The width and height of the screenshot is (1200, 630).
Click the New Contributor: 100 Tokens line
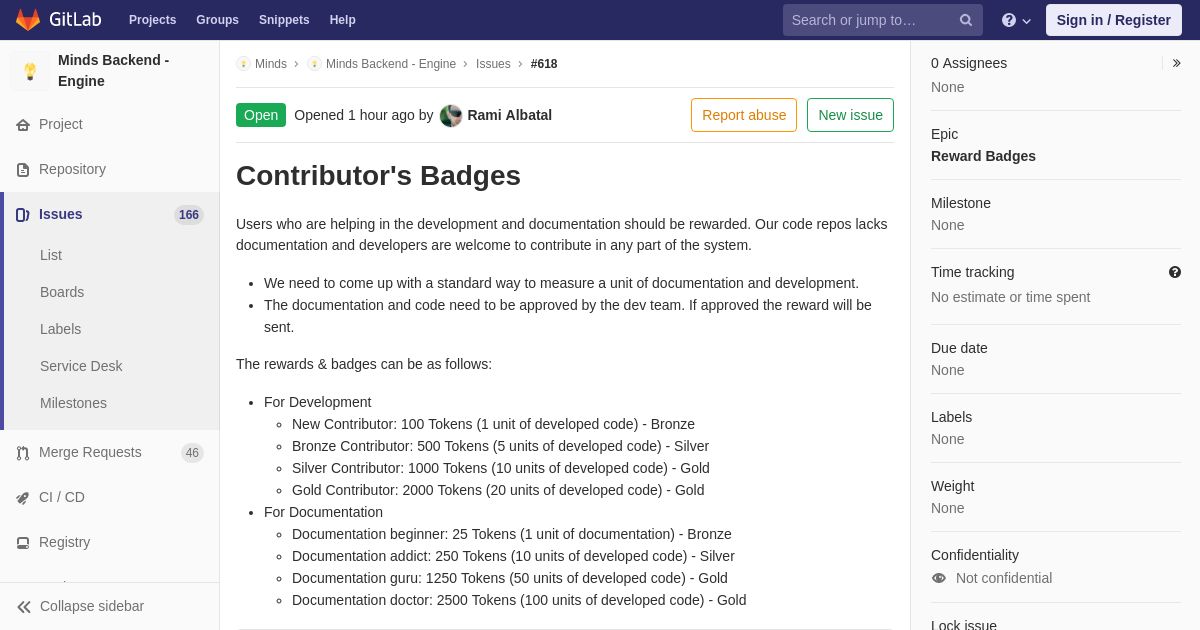click(x=493, y=424)
